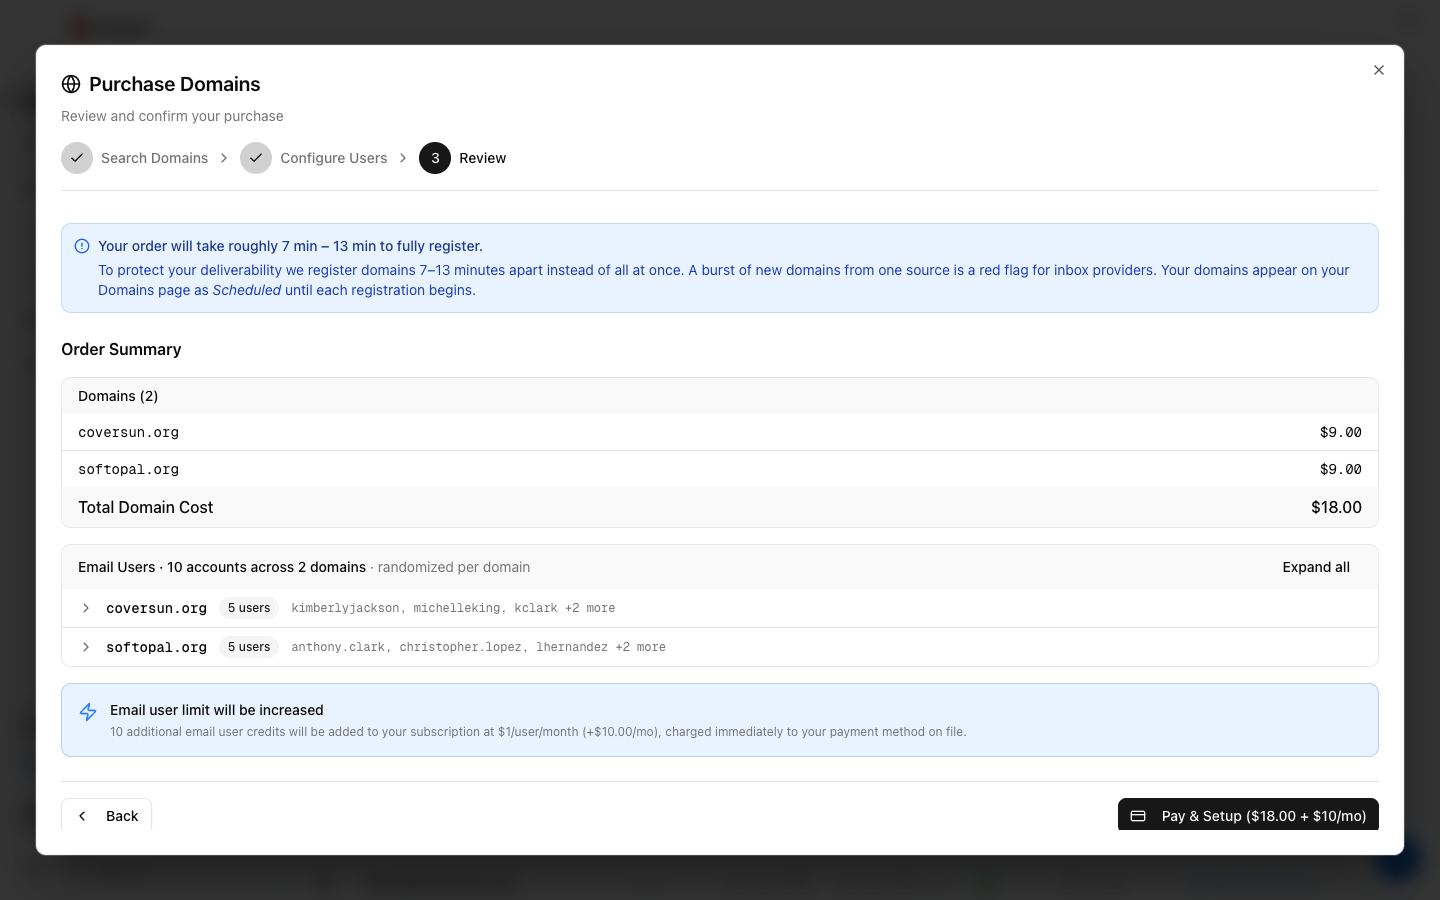Go to the Search Domains step
1440x900 pixels.
pyautogui.click(x=154, y=158)
